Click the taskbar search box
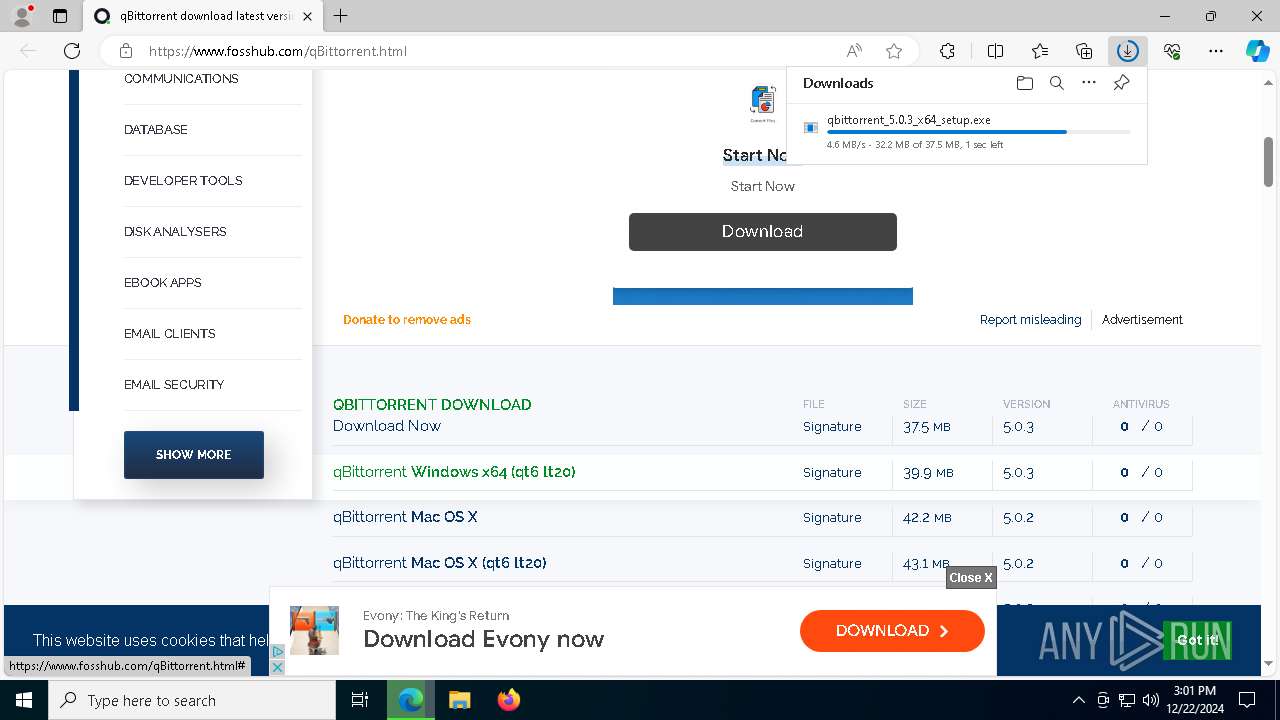1280x720 pixels. 192,700
